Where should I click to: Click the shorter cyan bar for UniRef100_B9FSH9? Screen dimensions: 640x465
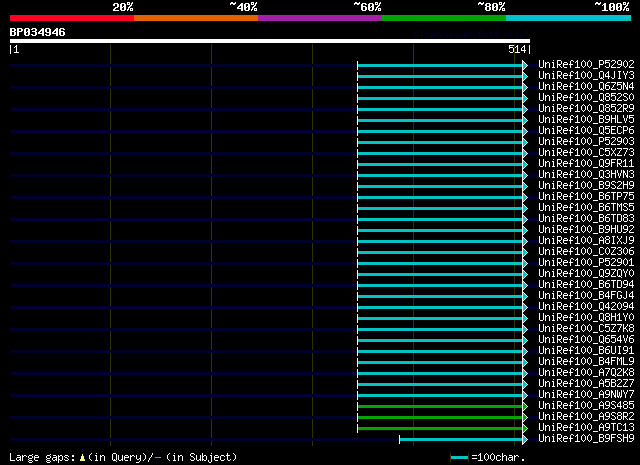(x=461, y=440)
